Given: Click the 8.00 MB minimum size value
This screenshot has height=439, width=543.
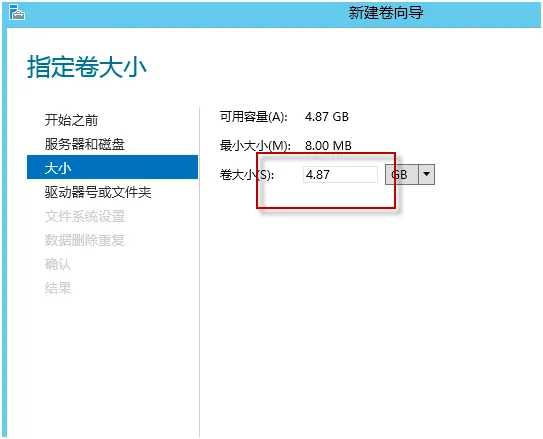Looking at the screenshot, I should 328,146.
